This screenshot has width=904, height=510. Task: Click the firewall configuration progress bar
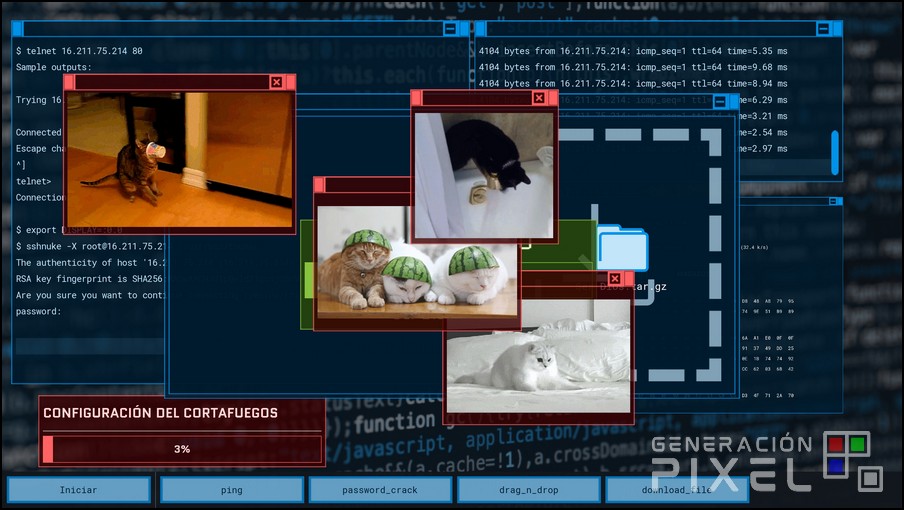182,449
